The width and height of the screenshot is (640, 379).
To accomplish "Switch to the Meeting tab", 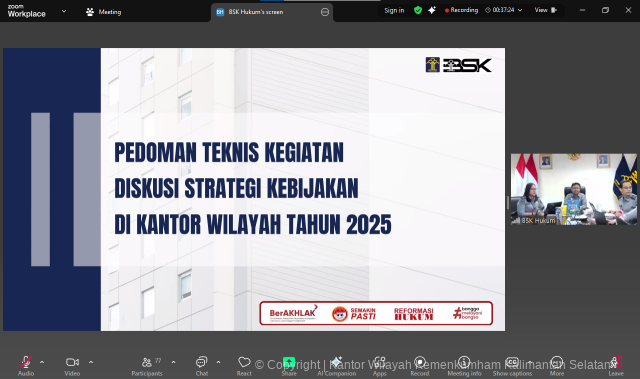I will (x=104, y=12).
